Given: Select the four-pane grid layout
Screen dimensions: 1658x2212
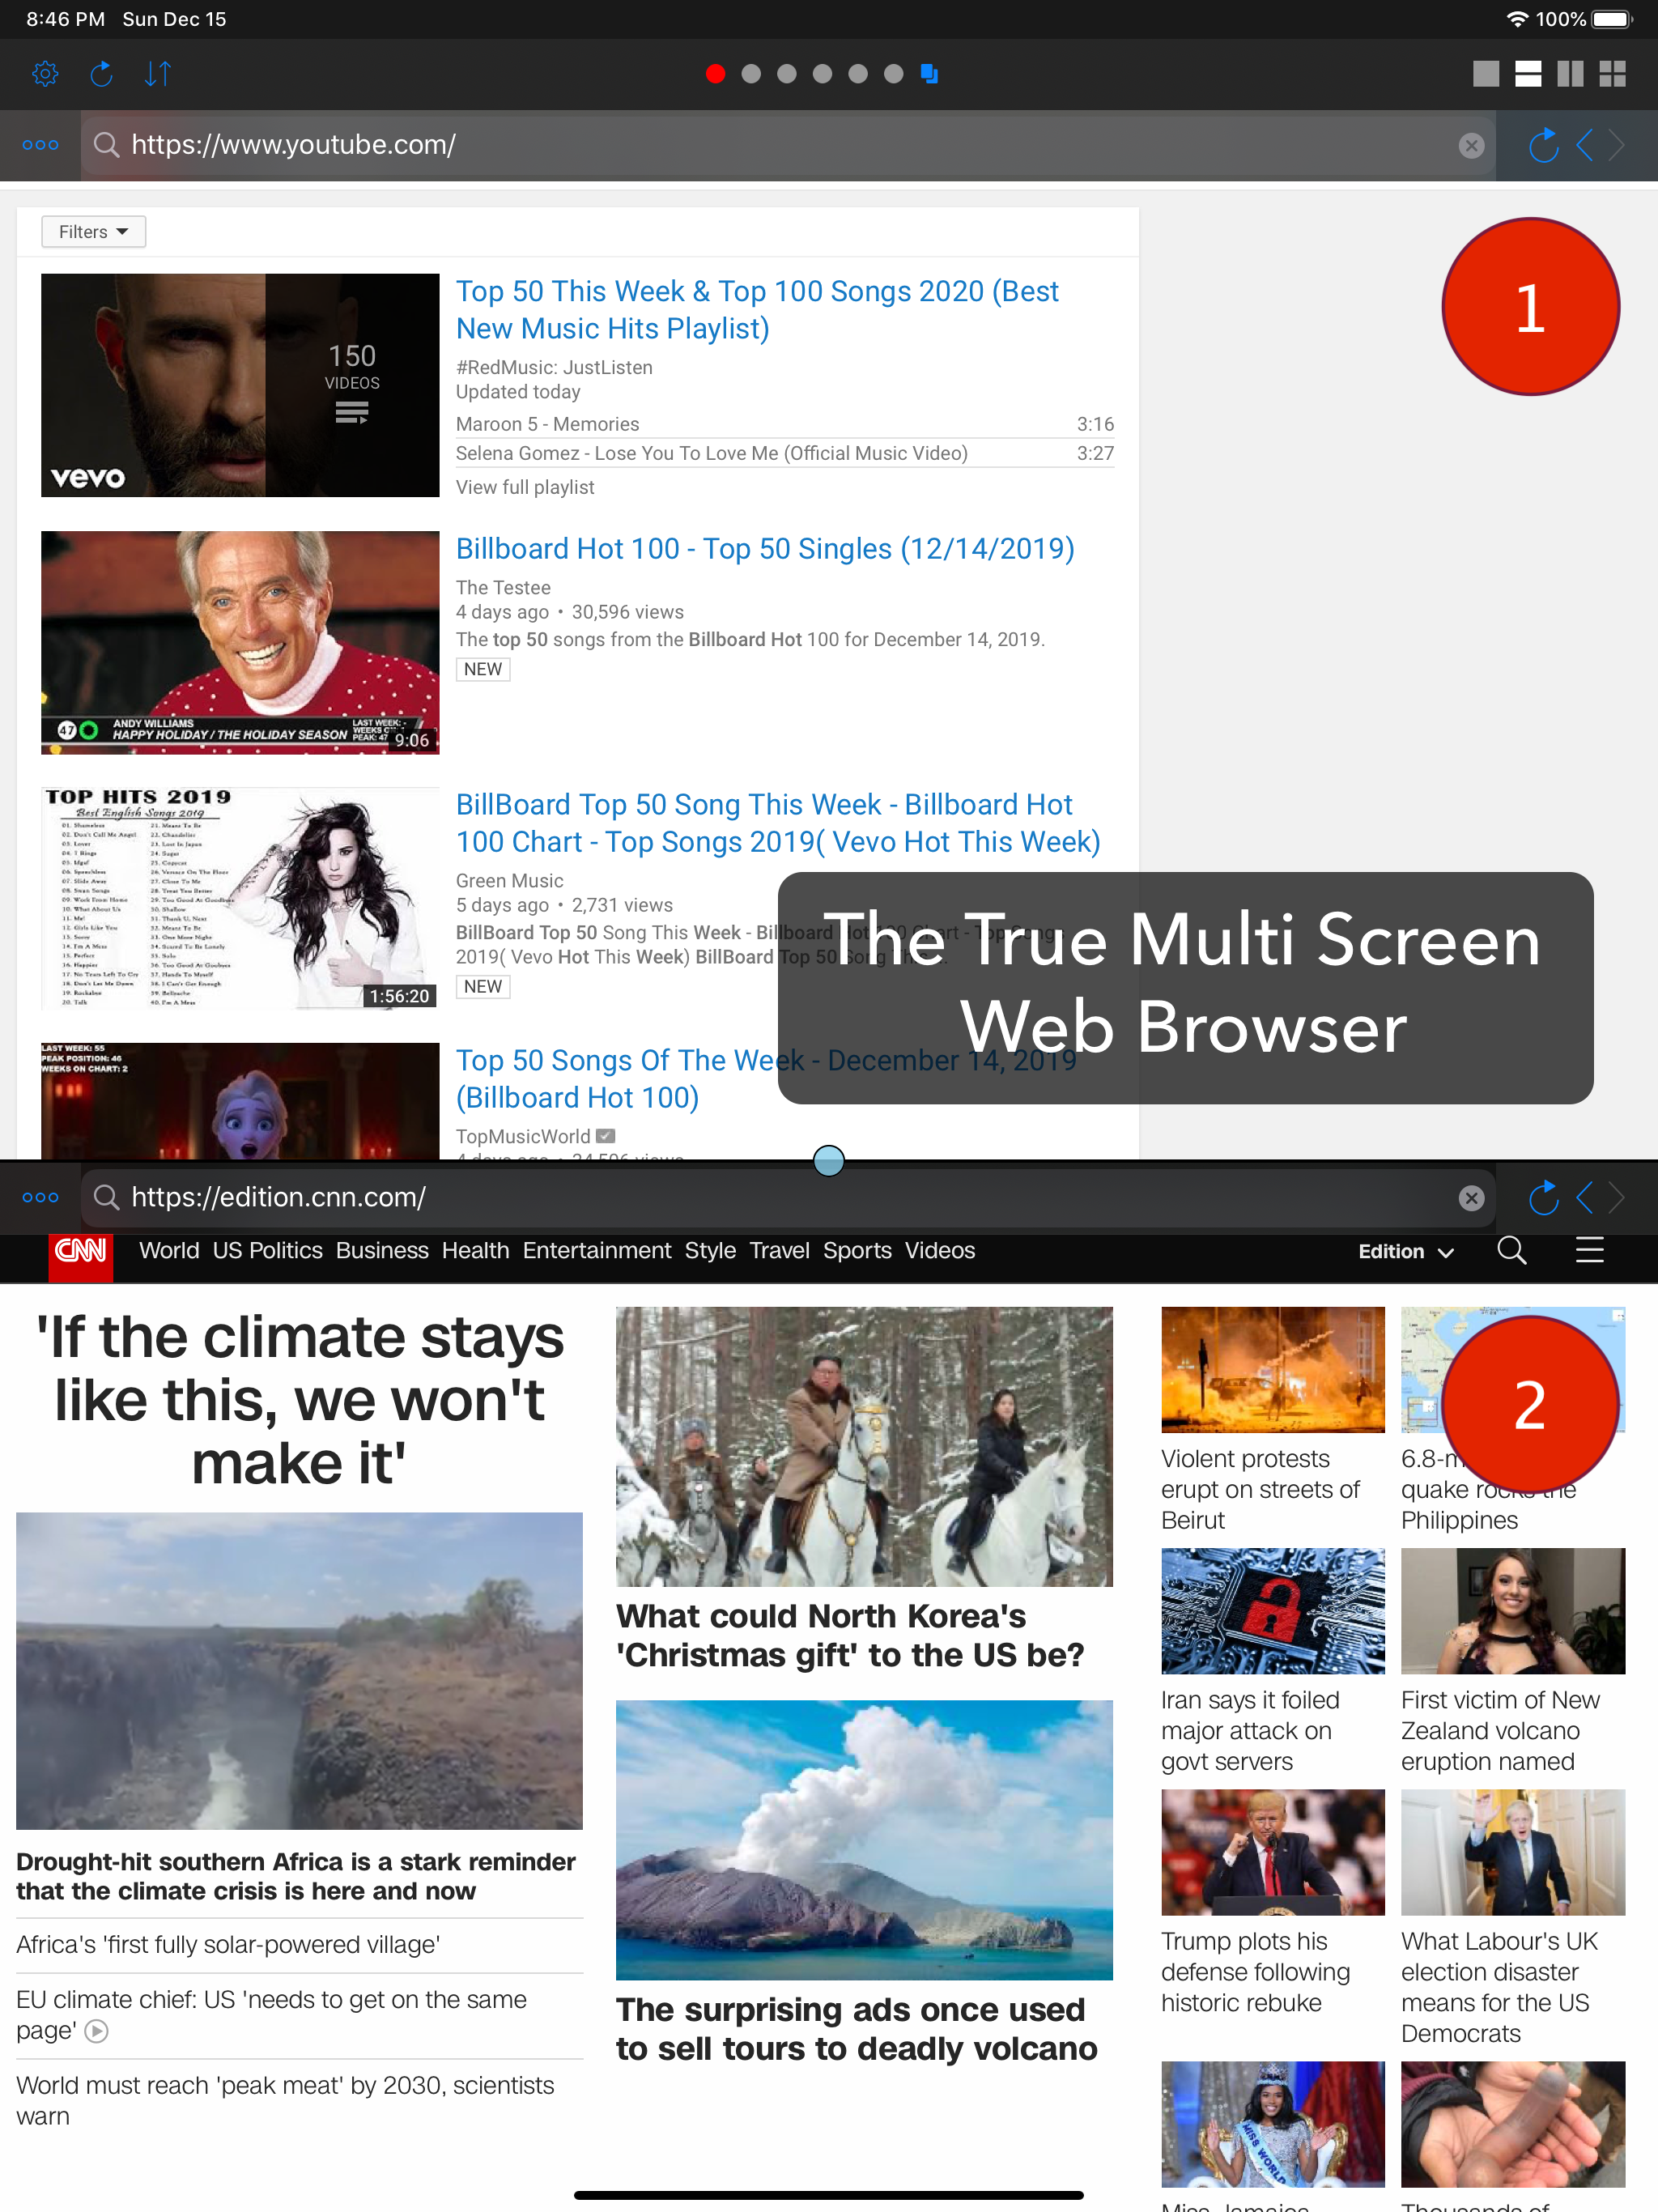Looking at the screenshot, I should coord(1612,74).
